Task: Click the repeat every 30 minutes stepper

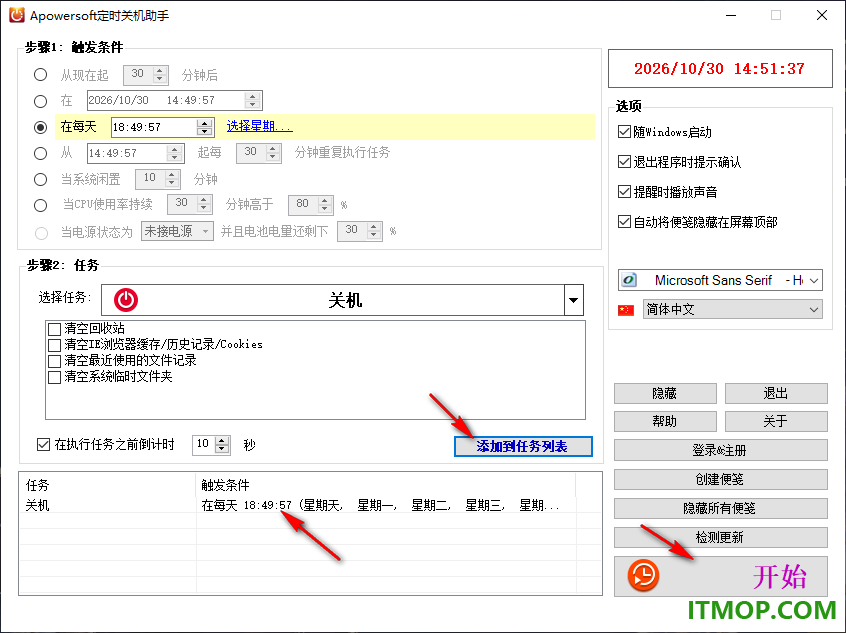Action: pyautogui.click(x=273, y=153)
